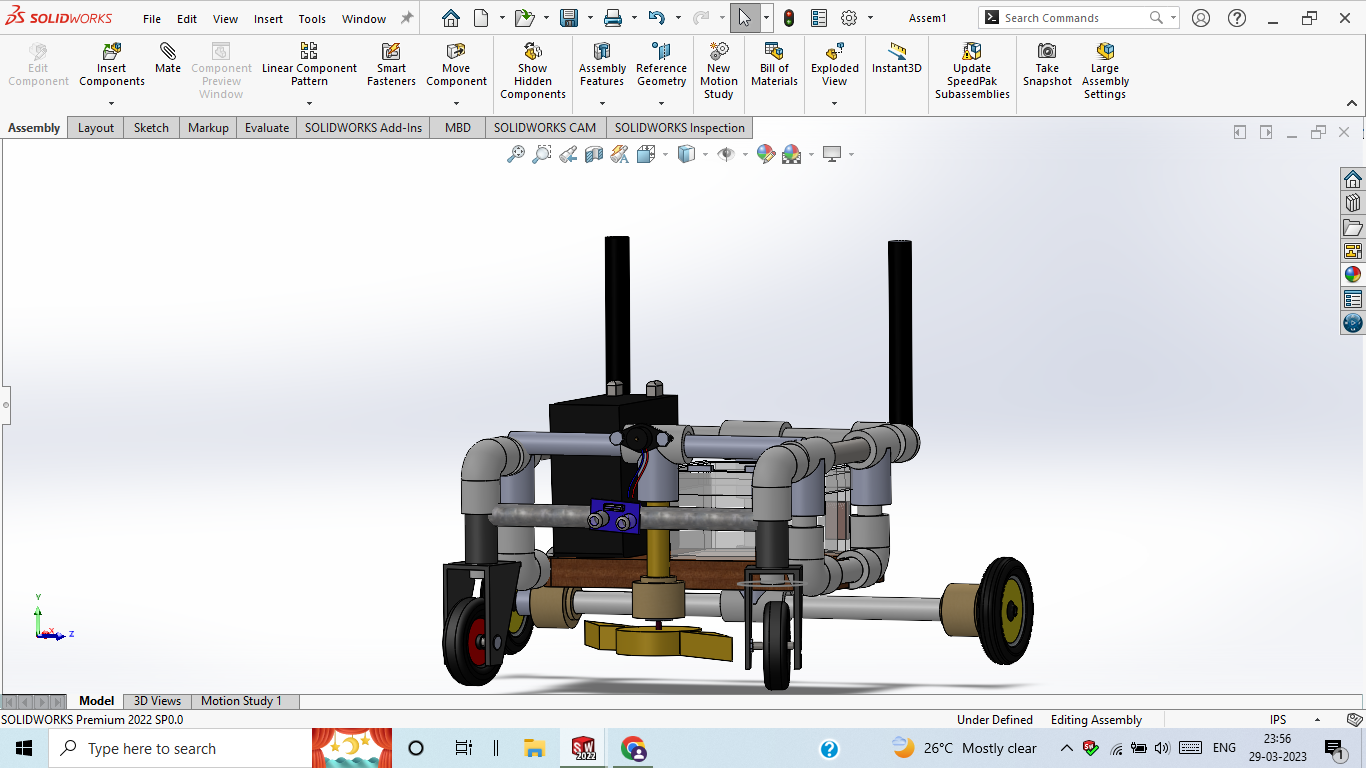This screenshot has width=1366, height=768.
Task: Open the Insert menu
Action: (267, 18)
